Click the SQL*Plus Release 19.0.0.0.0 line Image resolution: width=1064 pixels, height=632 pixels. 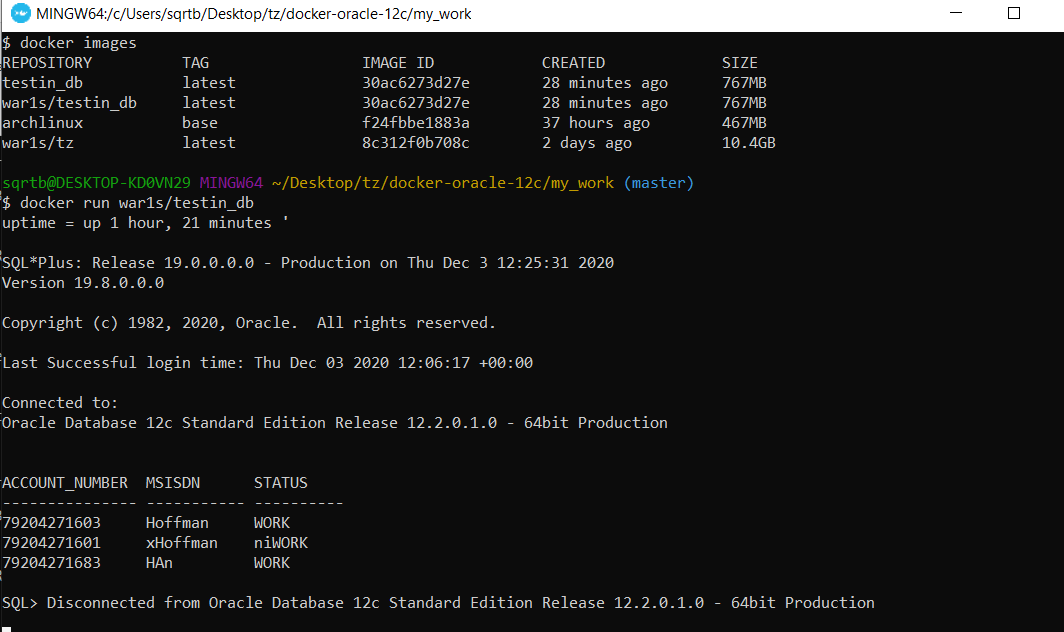(308, 263)
